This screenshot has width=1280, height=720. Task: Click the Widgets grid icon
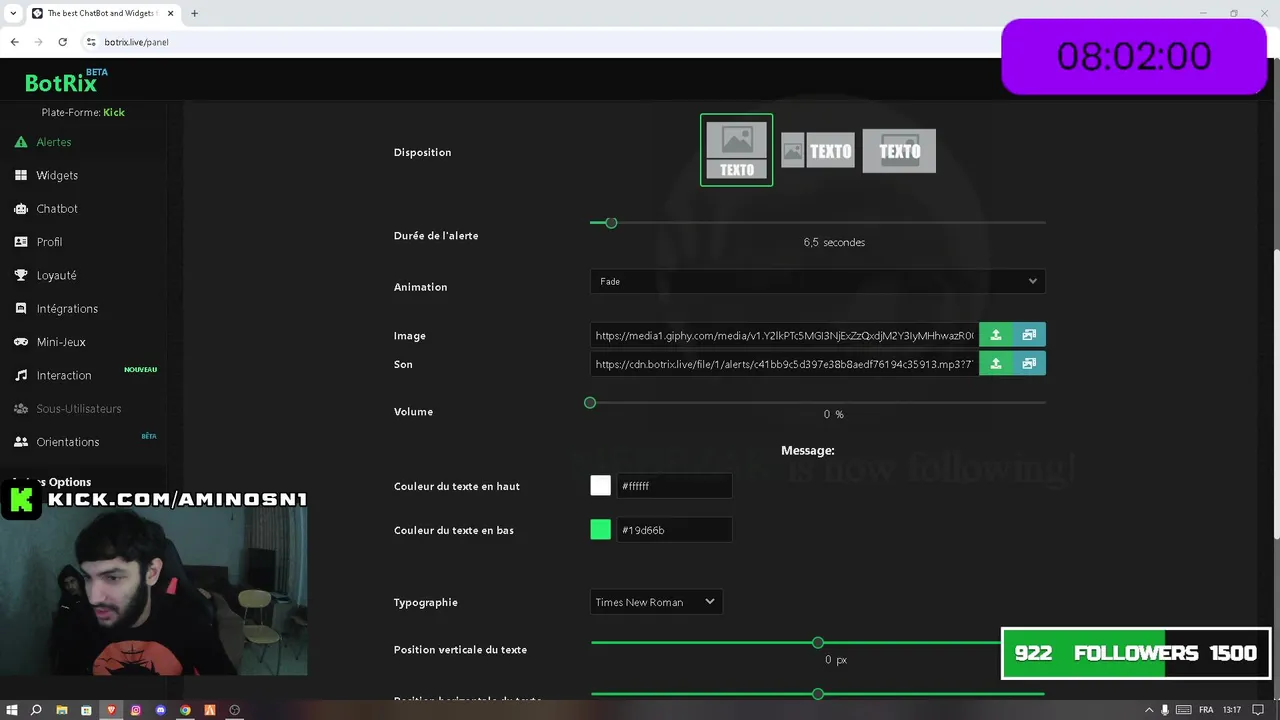click(20, 175)
